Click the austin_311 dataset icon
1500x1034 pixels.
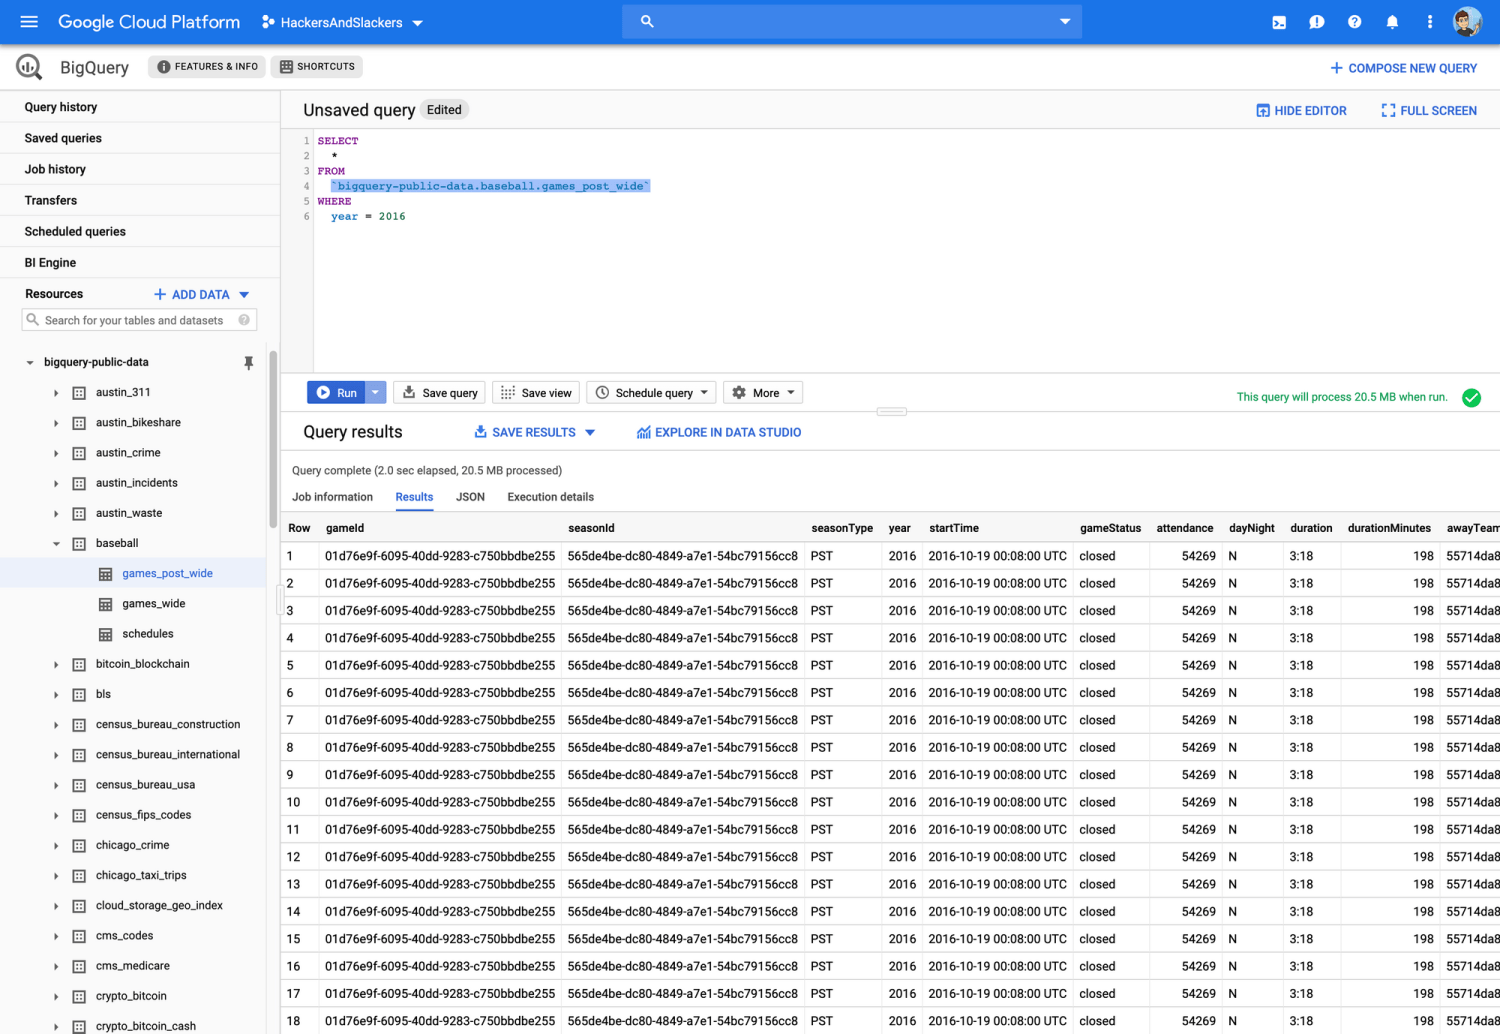tap(79, 393)
